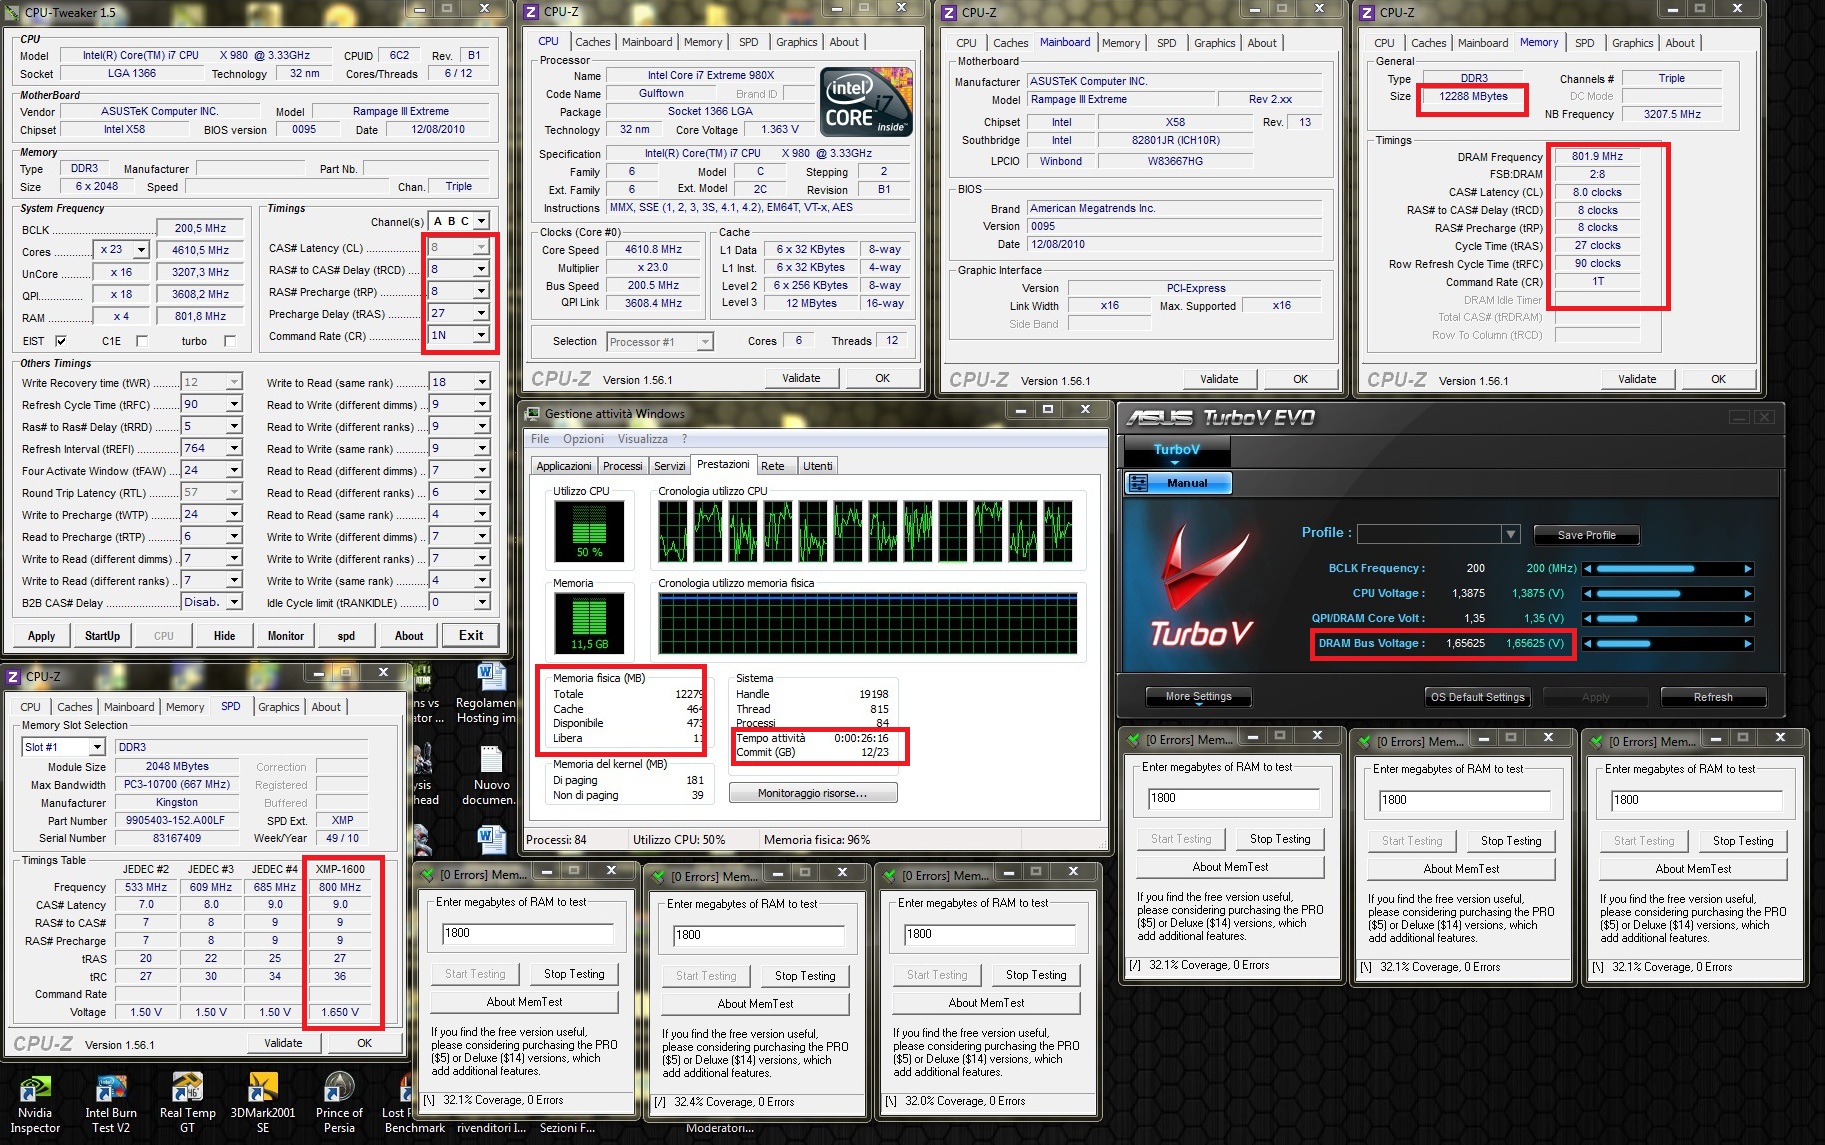Image resolution: width=1825 pixels, height=1145 pixels.
Task: Click Gestione attività Windows title bar icon
Action: tap(531, 413)
